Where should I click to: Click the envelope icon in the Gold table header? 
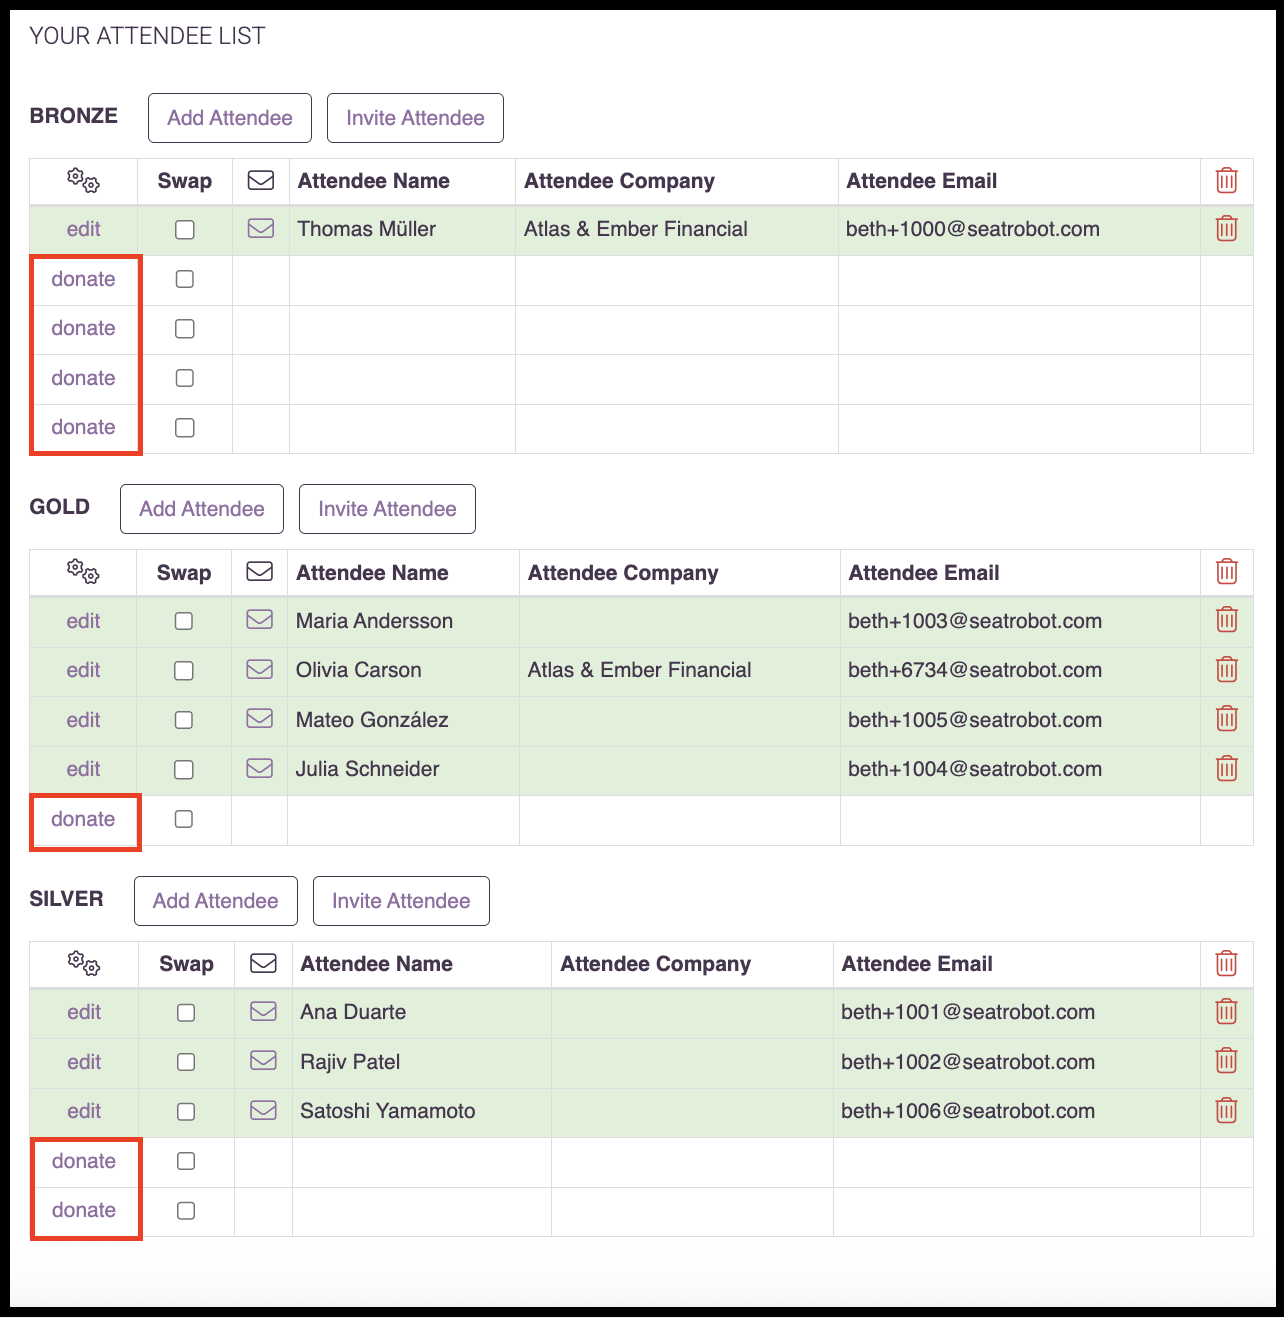(260, 572)
